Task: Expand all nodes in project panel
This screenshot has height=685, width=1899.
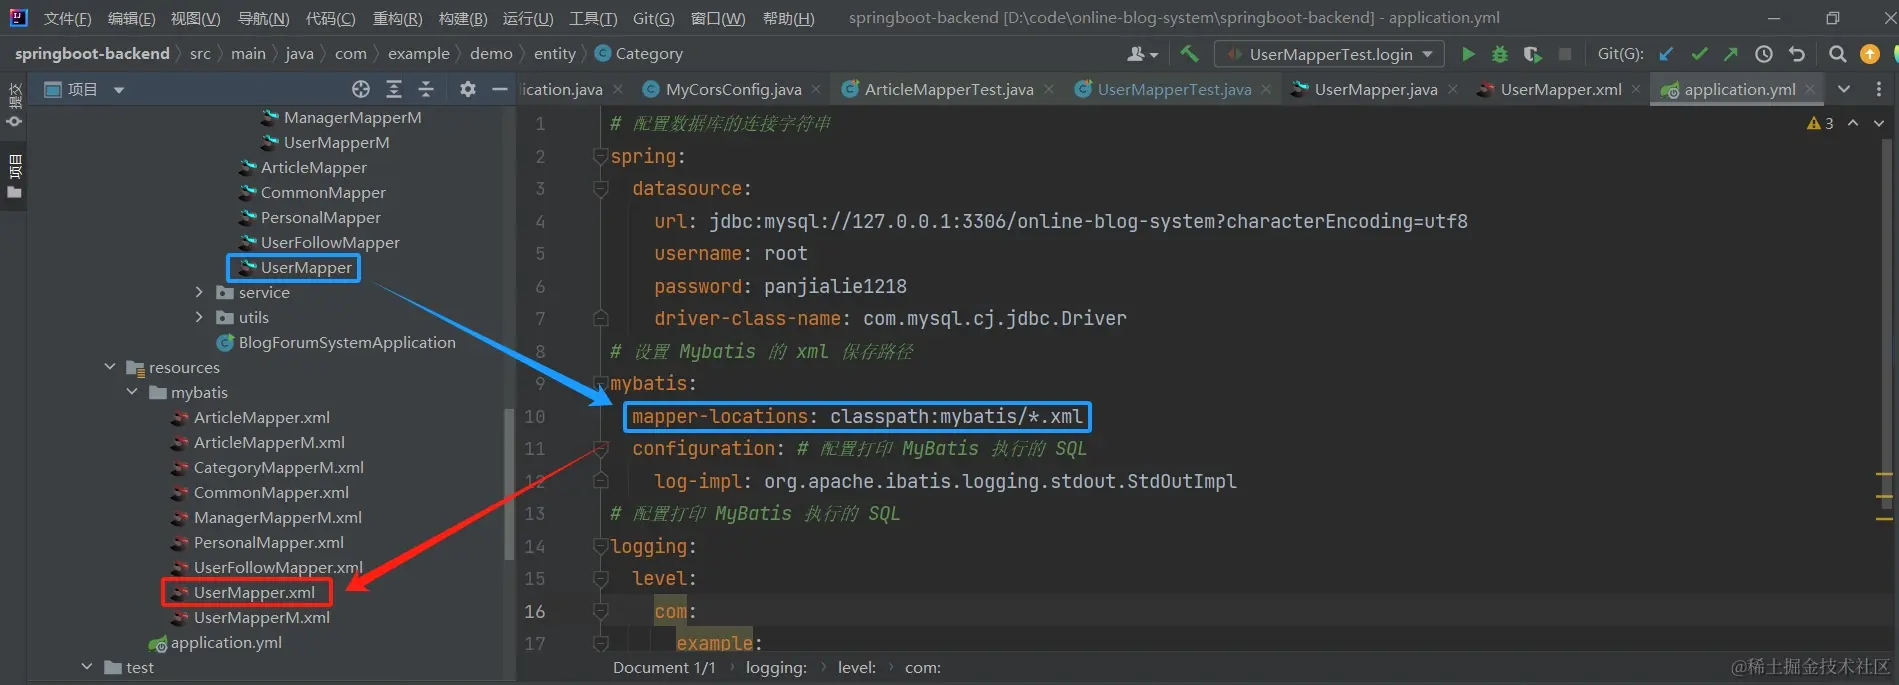Action: point(394,89)
